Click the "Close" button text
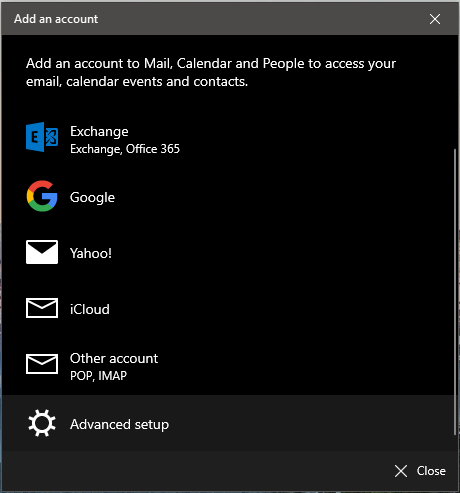The image size is (460, 493). 431,471
